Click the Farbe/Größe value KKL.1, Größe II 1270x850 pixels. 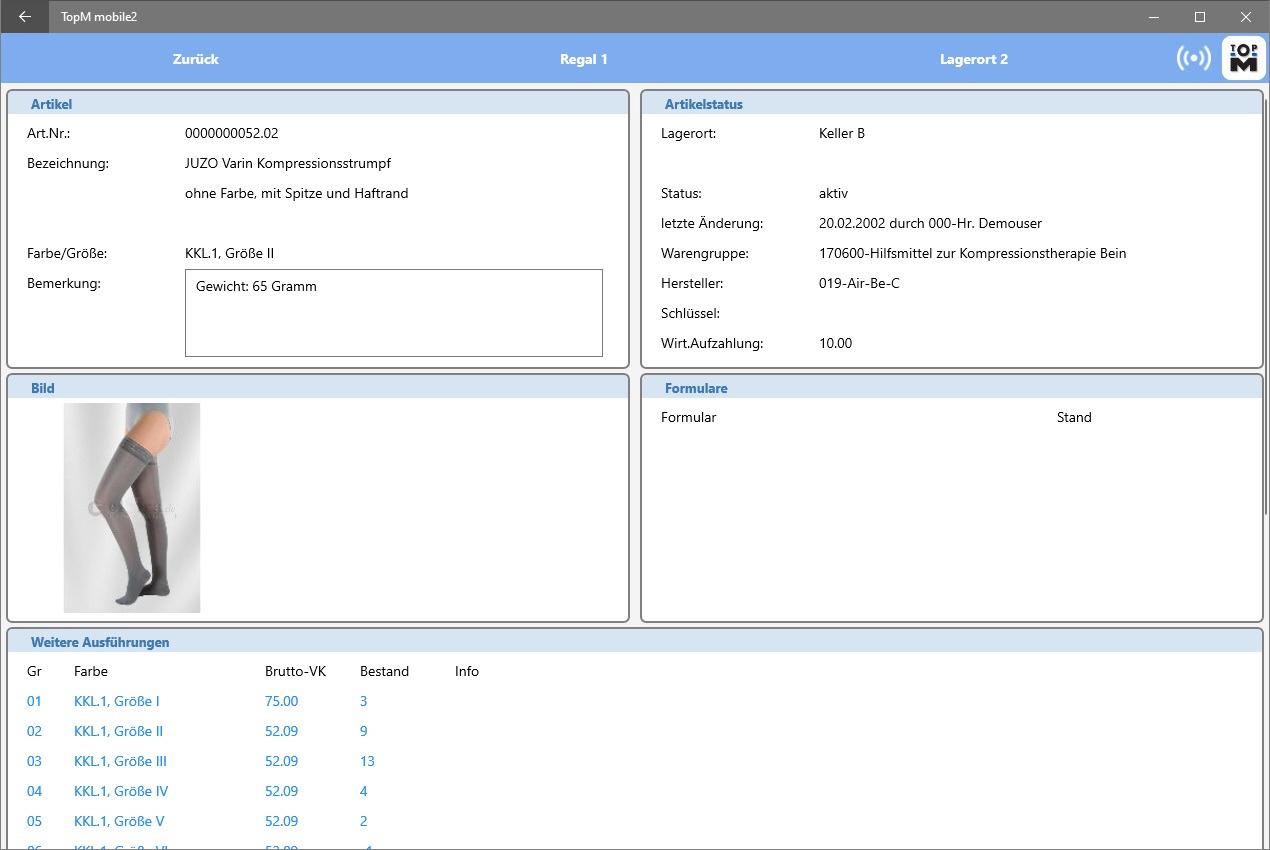point(230,253)
